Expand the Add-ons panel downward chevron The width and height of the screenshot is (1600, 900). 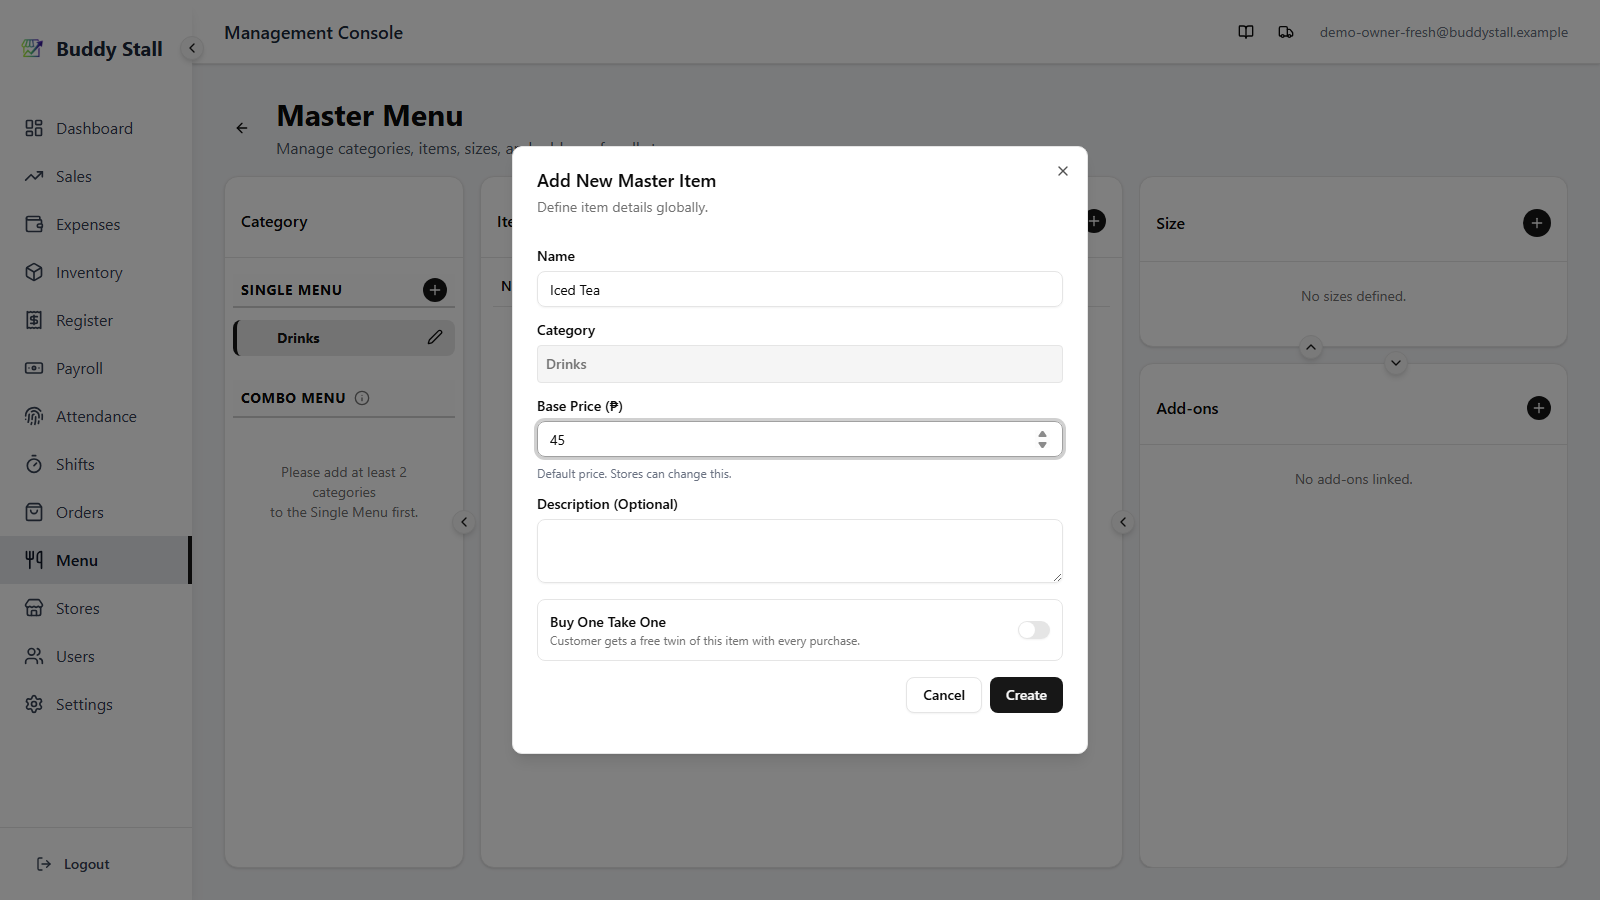click(1396, 363)
